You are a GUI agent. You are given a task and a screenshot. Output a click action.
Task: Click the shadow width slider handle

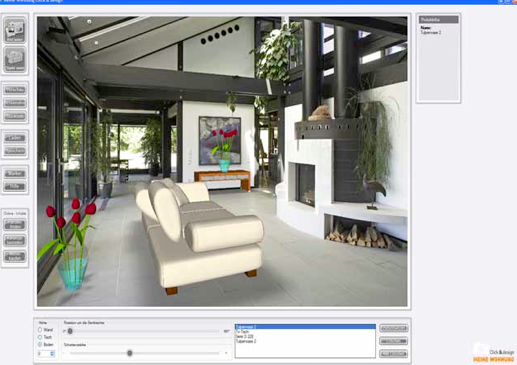130,353
